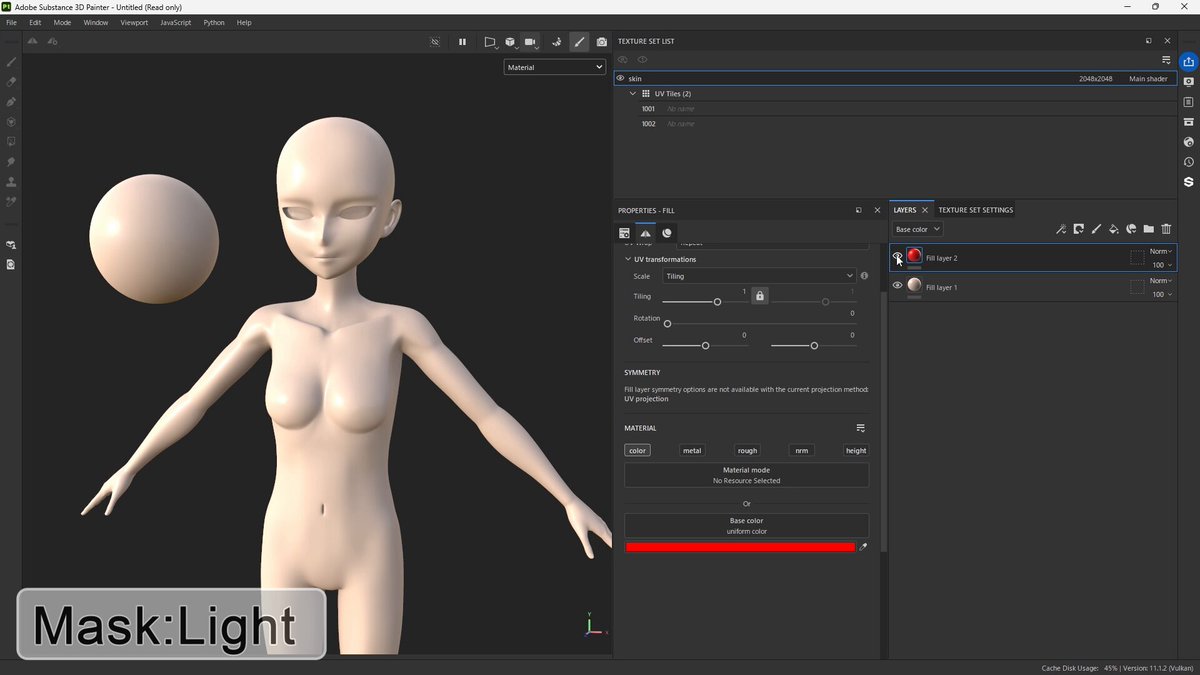Toggle the rough material channel button
The image size is (1200, 675).
click(747, 451)
